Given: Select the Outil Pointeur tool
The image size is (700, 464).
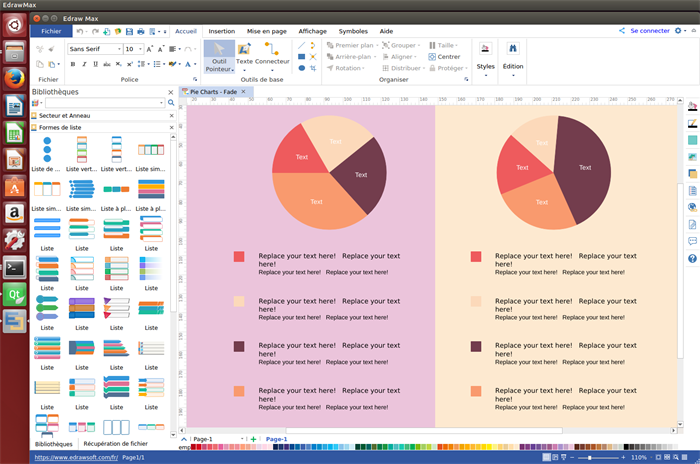Looking at the screenshot, I should (x=219, y=57).
